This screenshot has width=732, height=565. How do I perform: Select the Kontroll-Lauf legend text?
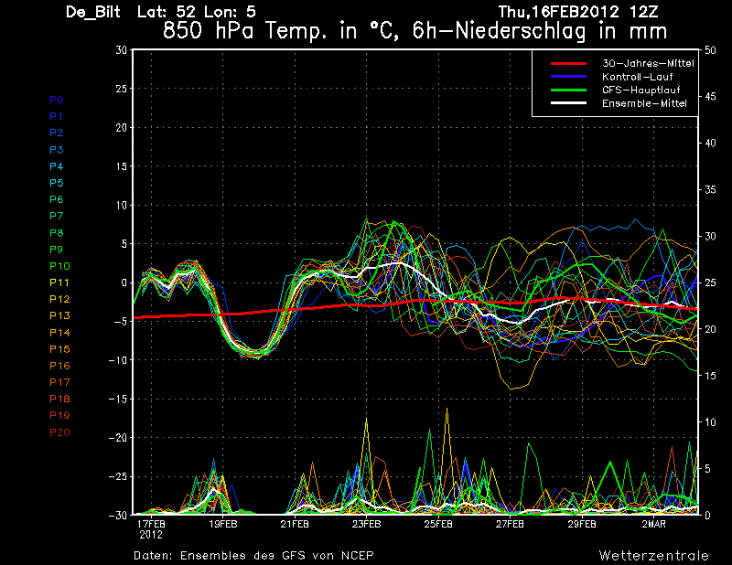point(637,77)
